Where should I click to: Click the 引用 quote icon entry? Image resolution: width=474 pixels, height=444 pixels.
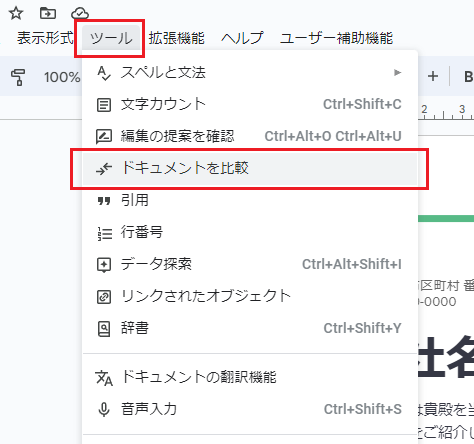[x=250, y=200]
